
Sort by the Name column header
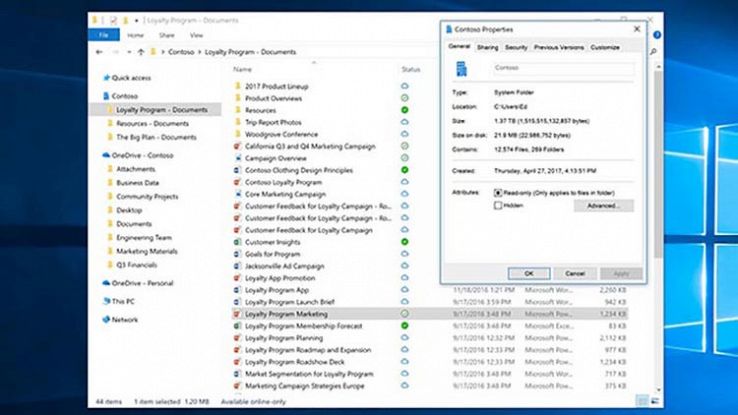point(243,69)
